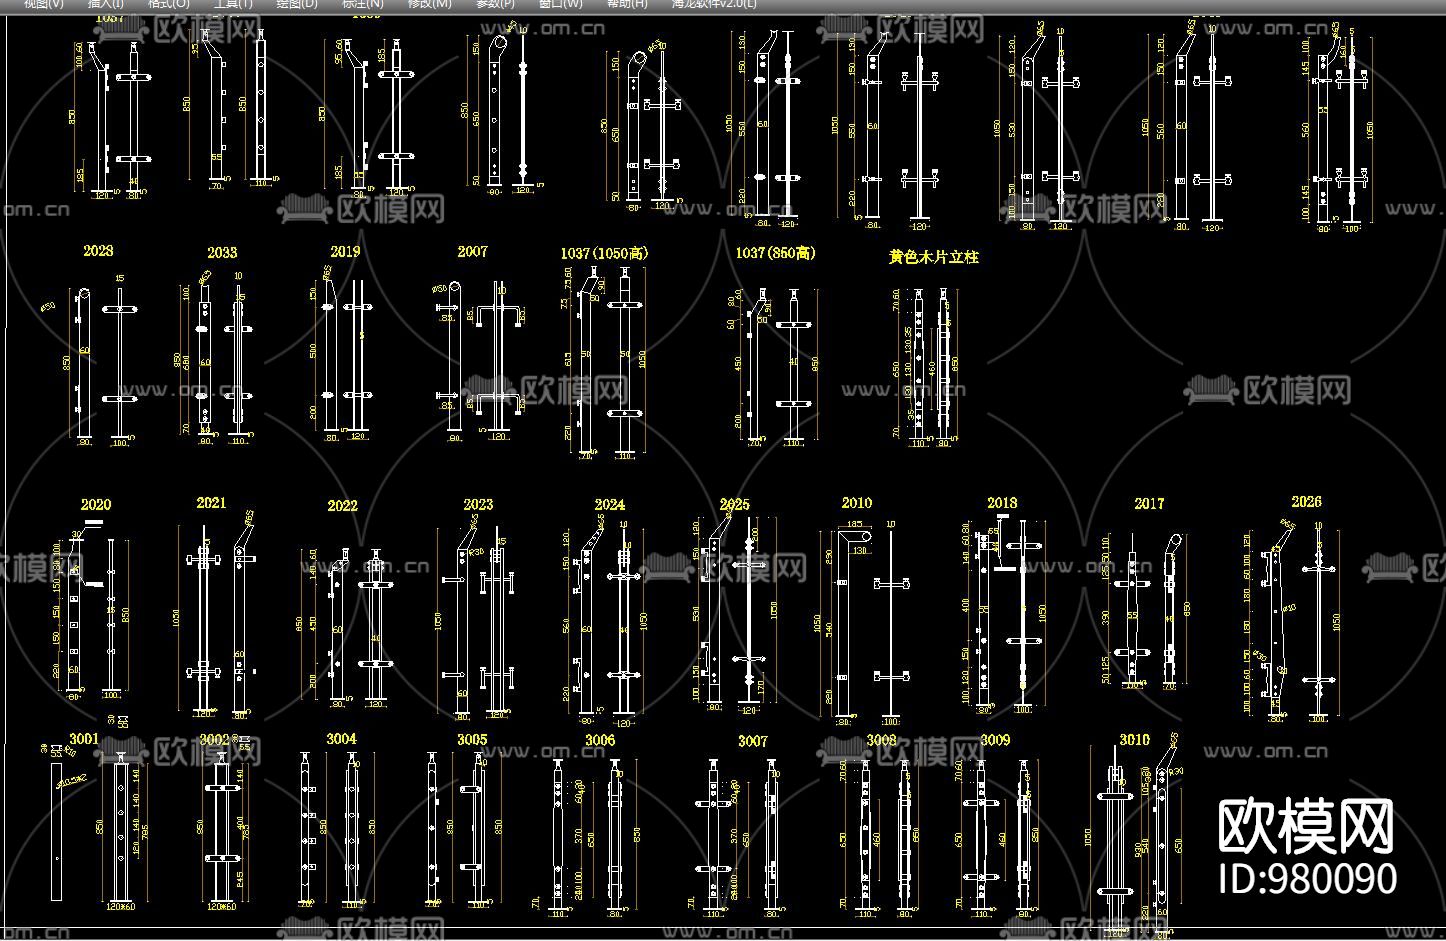Select the label text 2028

98,251
